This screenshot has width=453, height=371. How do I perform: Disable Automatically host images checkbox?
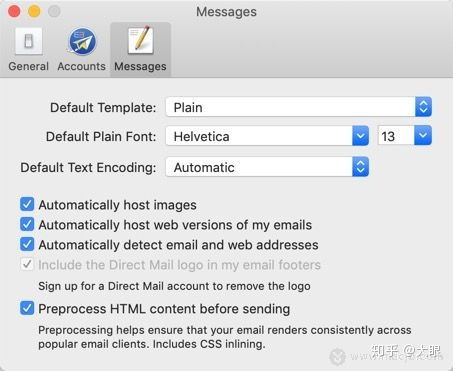27,204
